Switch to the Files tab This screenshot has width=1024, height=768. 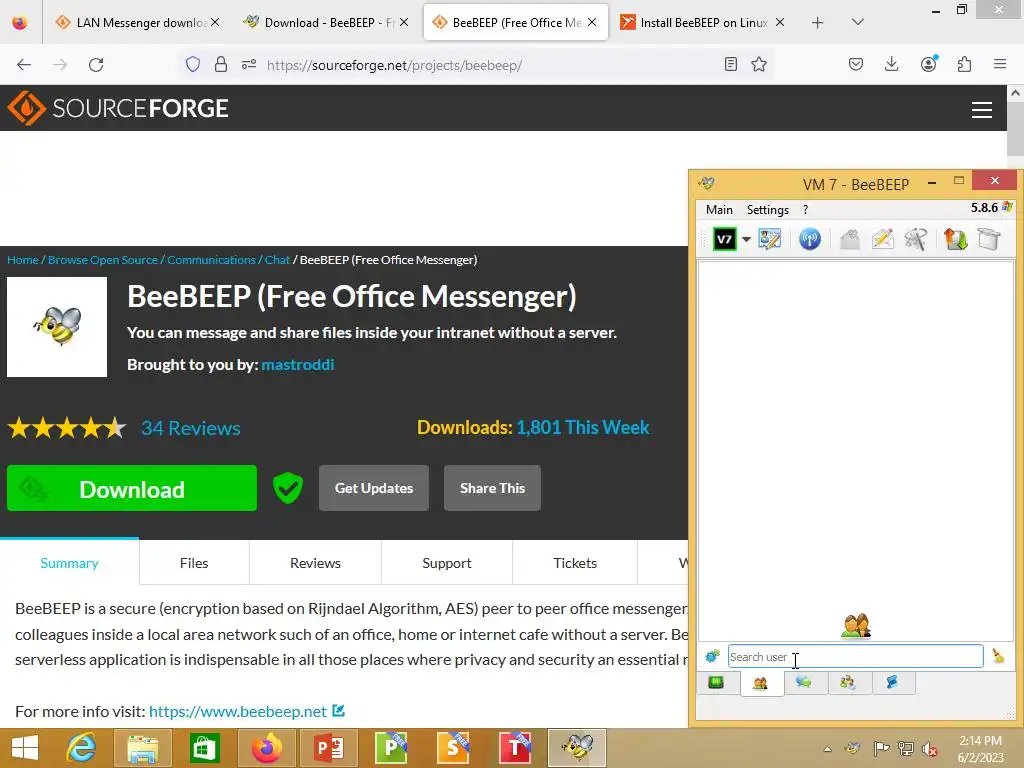point(194,562)
